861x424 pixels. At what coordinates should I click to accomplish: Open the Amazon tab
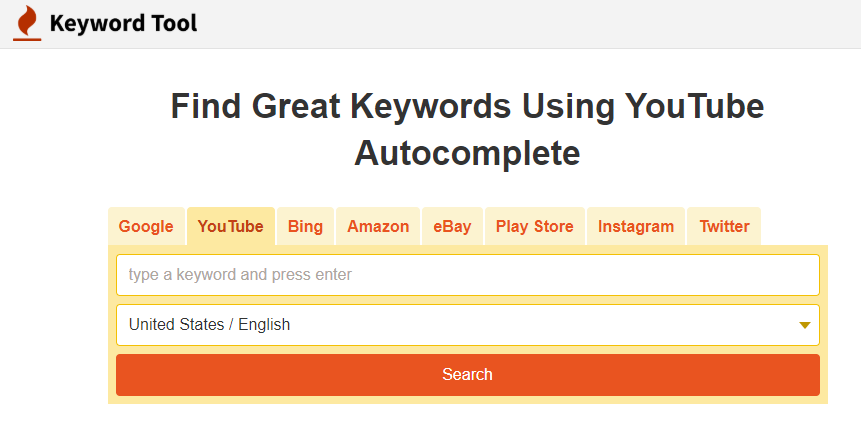tap(378, 226)
